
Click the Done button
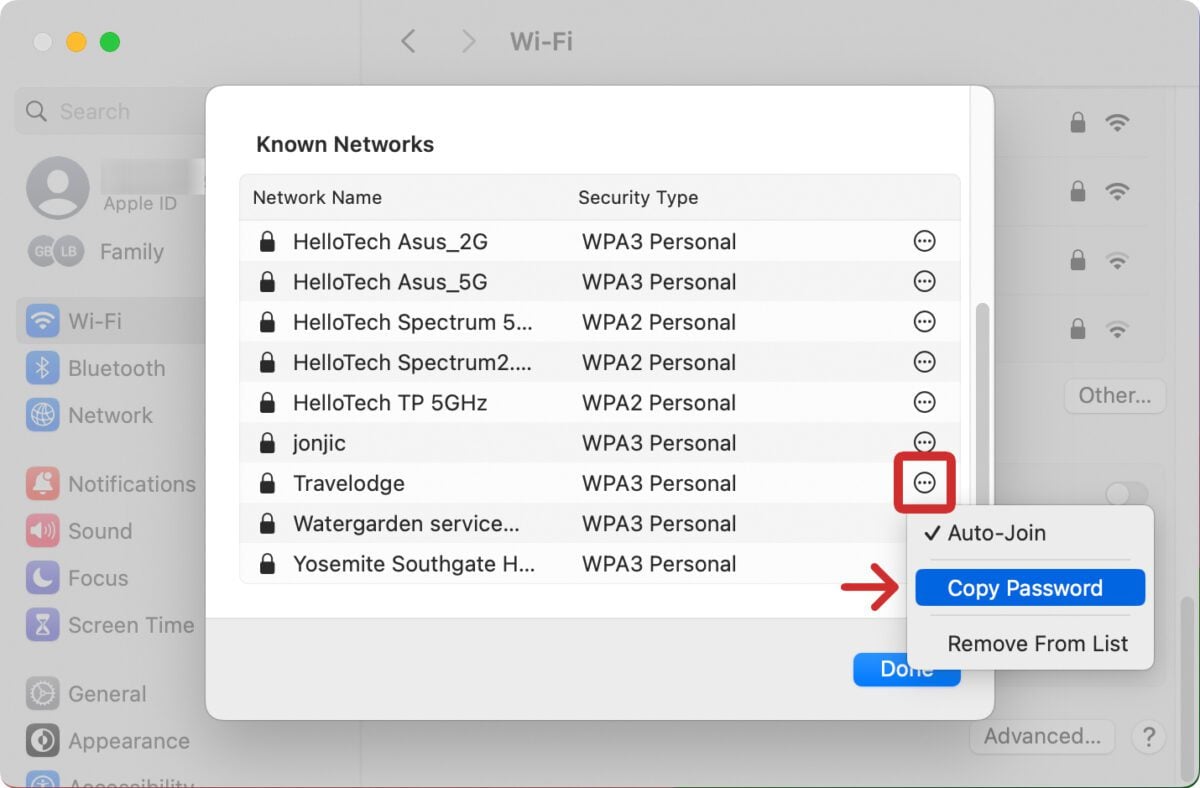(x=906, y=669)
